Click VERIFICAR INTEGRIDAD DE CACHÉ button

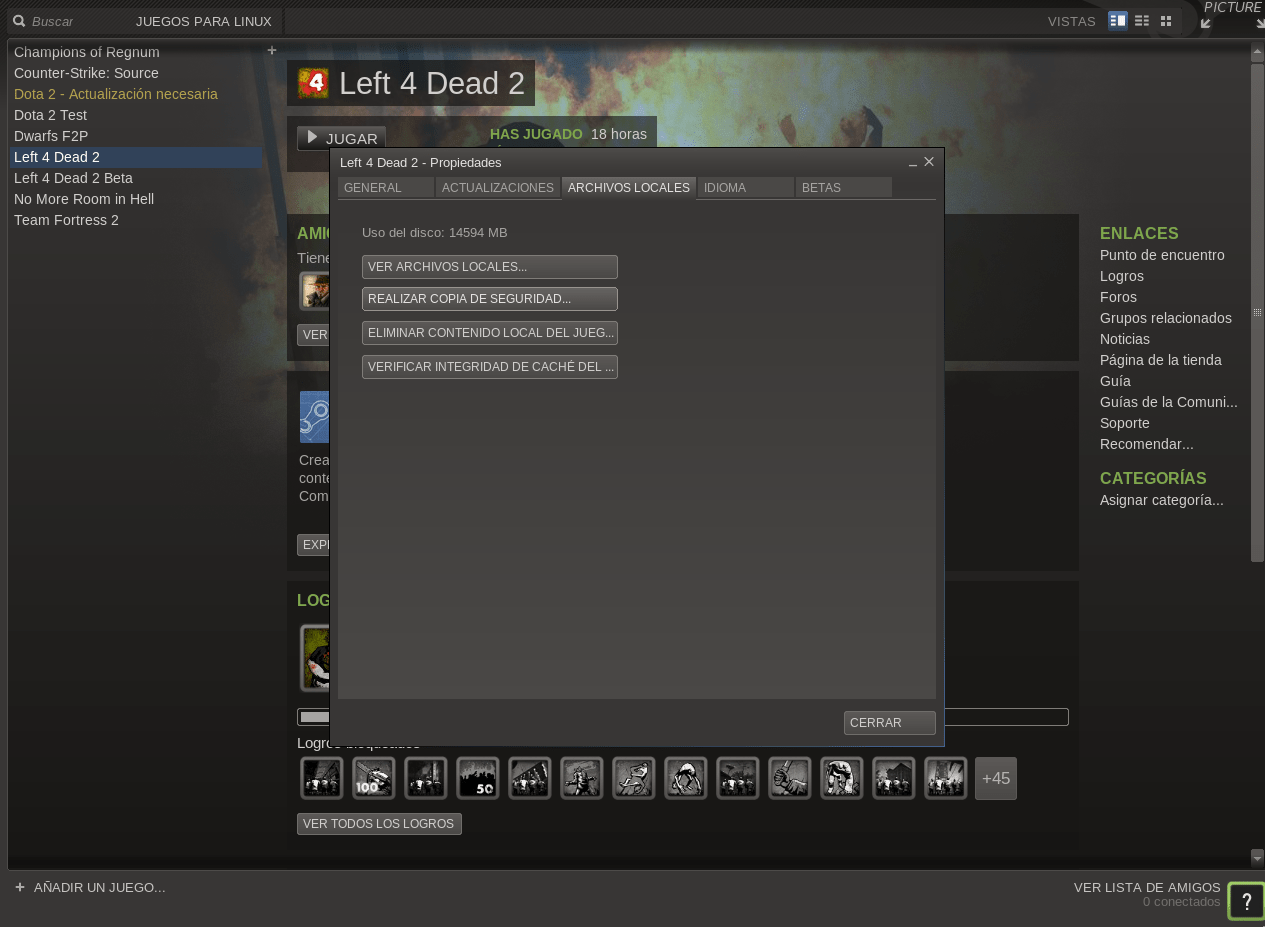pyautogui.click(x=490, y=367)
